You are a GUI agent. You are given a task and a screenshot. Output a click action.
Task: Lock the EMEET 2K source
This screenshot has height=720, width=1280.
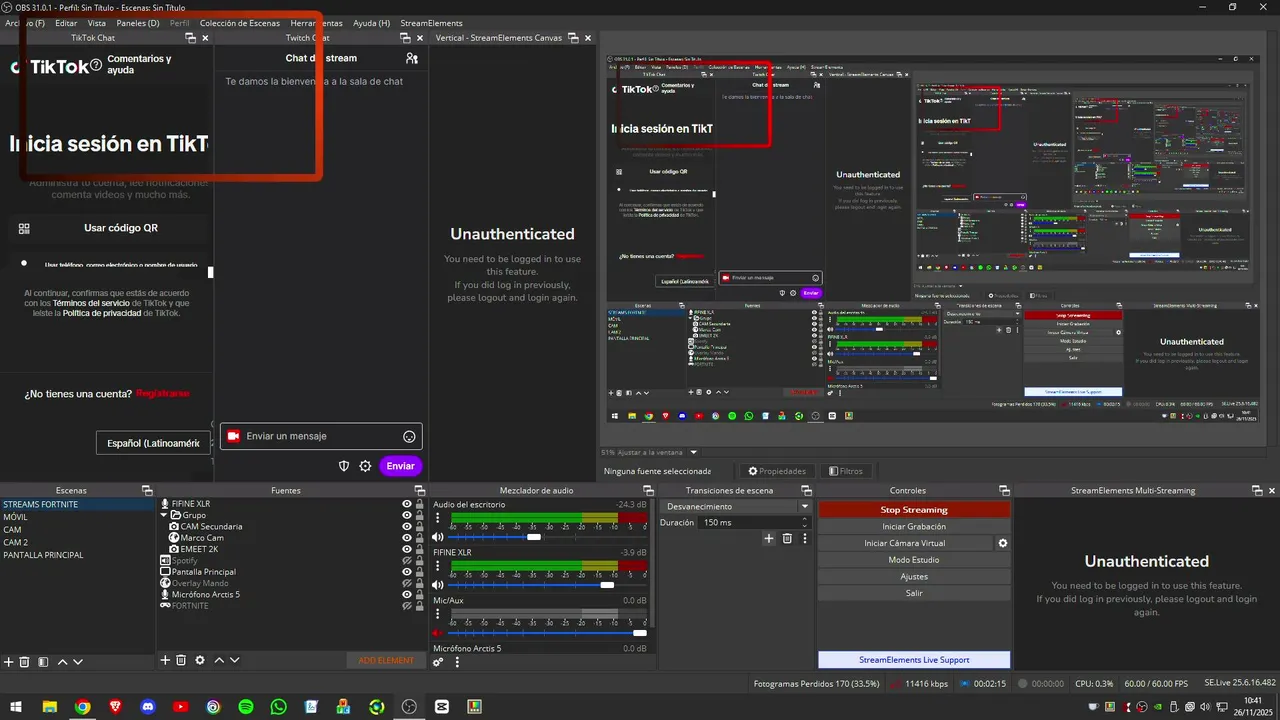420,549
